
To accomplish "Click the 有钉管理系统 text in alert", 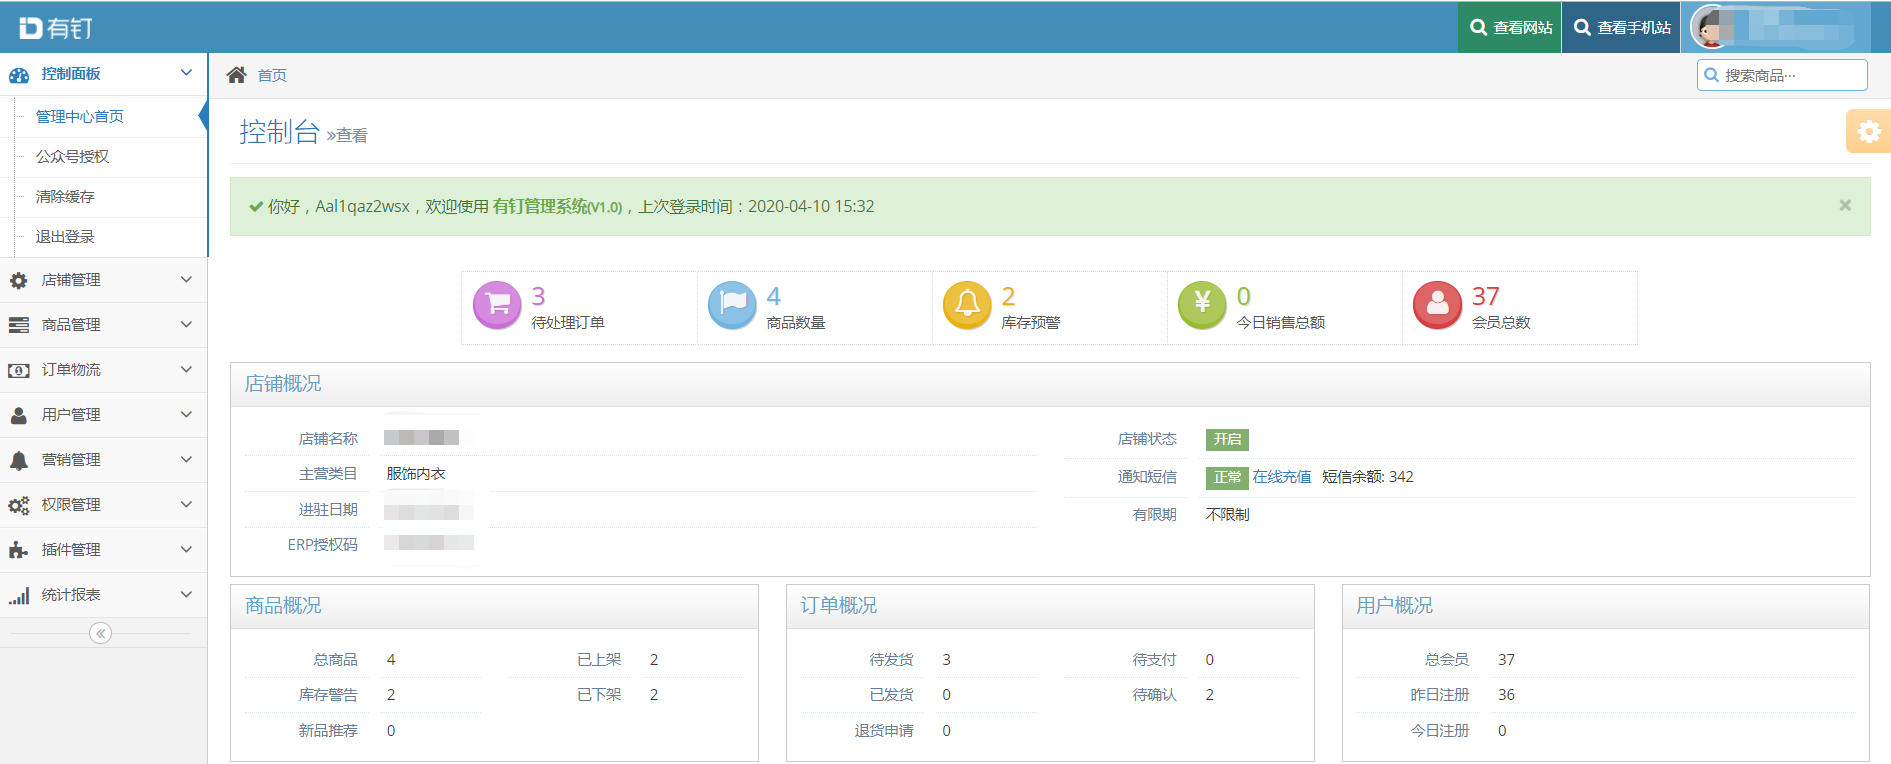I will 540,206.
